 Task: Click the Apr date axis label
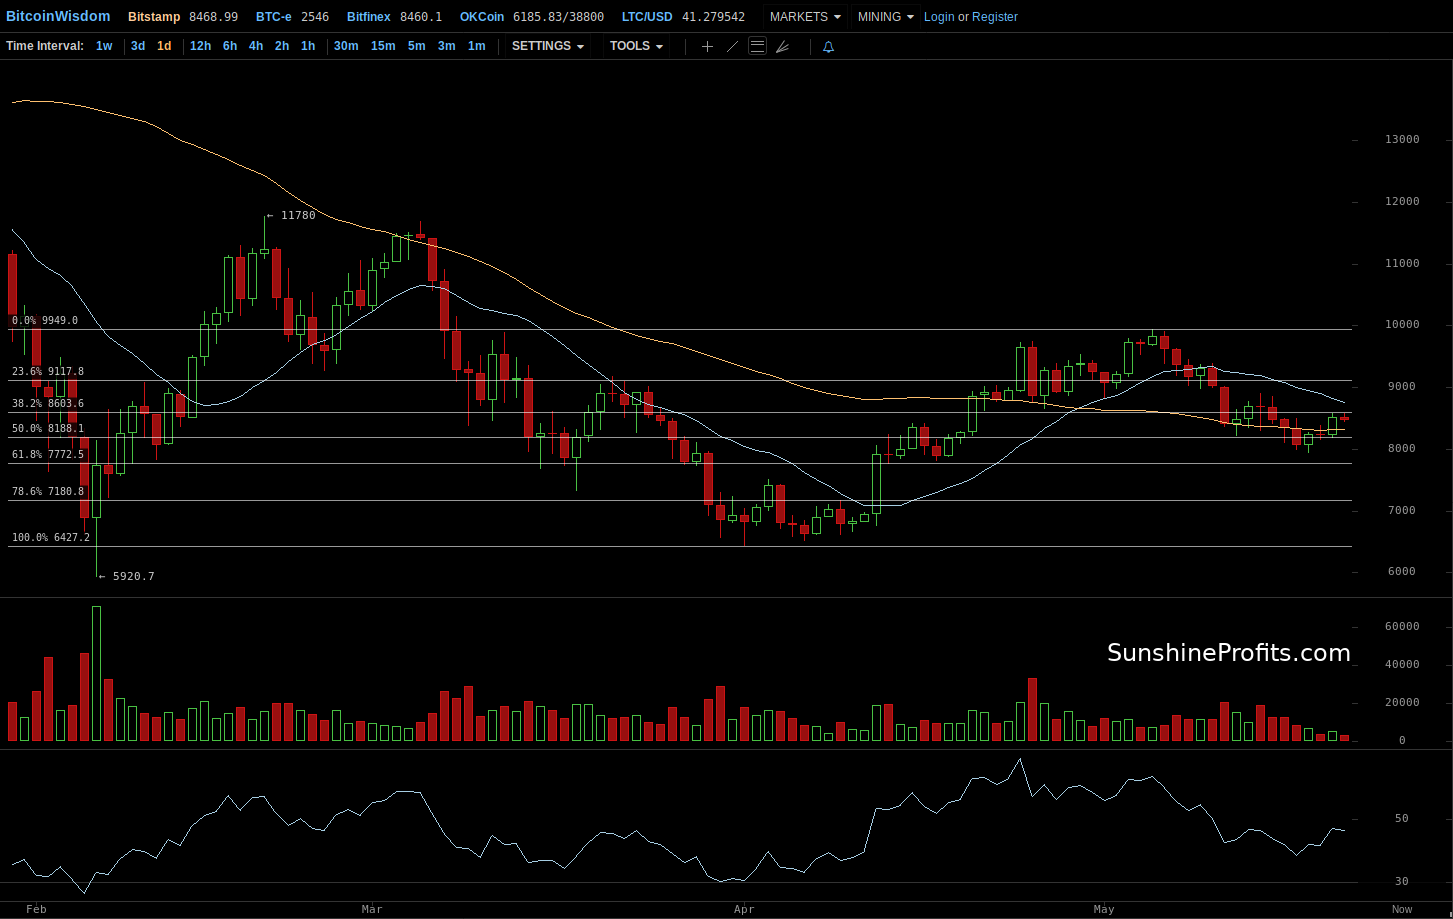[743, 909]
